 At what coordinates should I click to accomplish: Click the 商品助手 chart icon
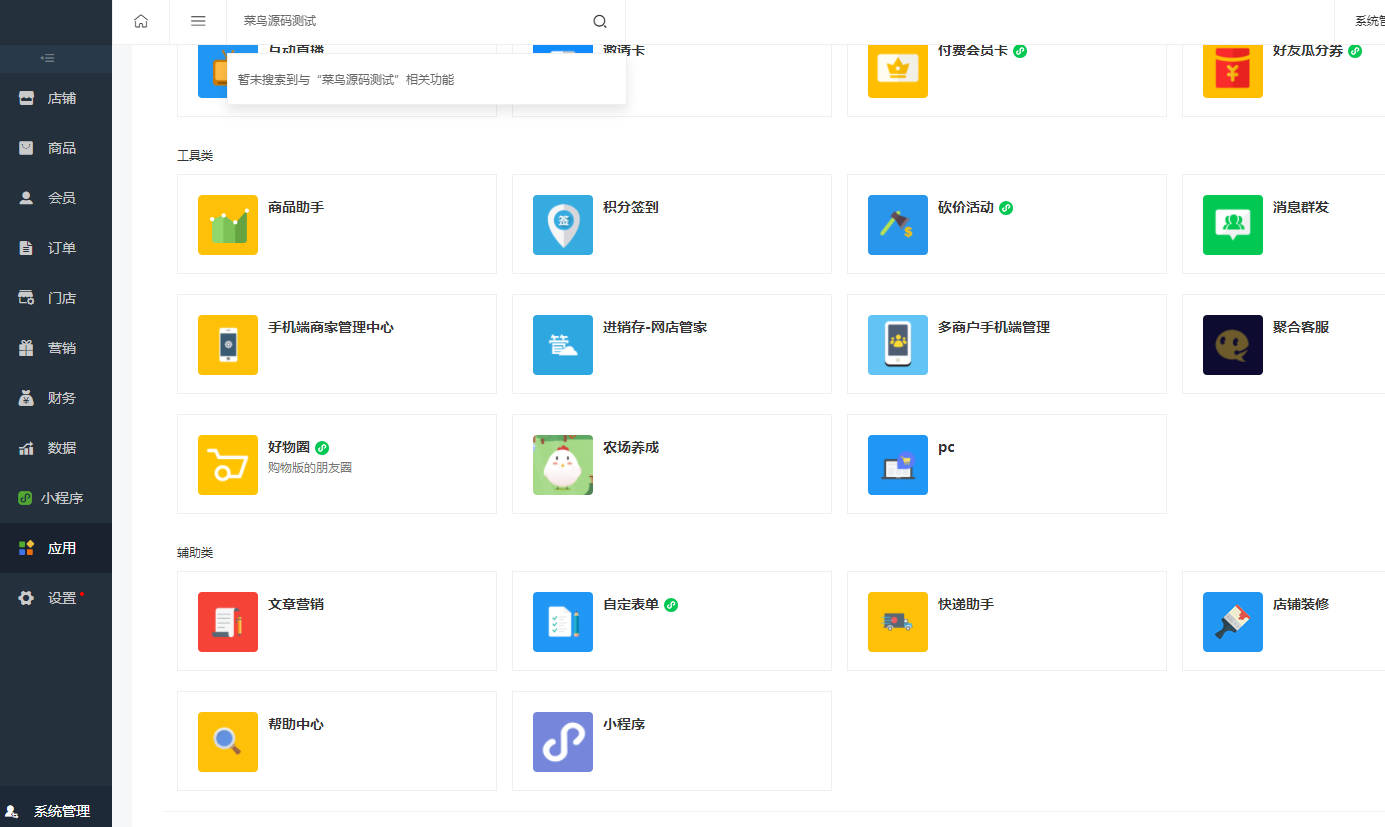[228, 225]
